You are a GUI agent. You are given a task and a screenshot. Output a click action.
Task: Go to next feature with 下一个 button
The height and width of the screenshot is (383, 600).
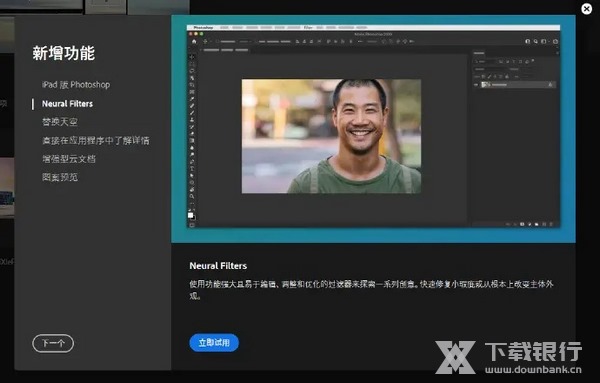click(x=53, y=343)
